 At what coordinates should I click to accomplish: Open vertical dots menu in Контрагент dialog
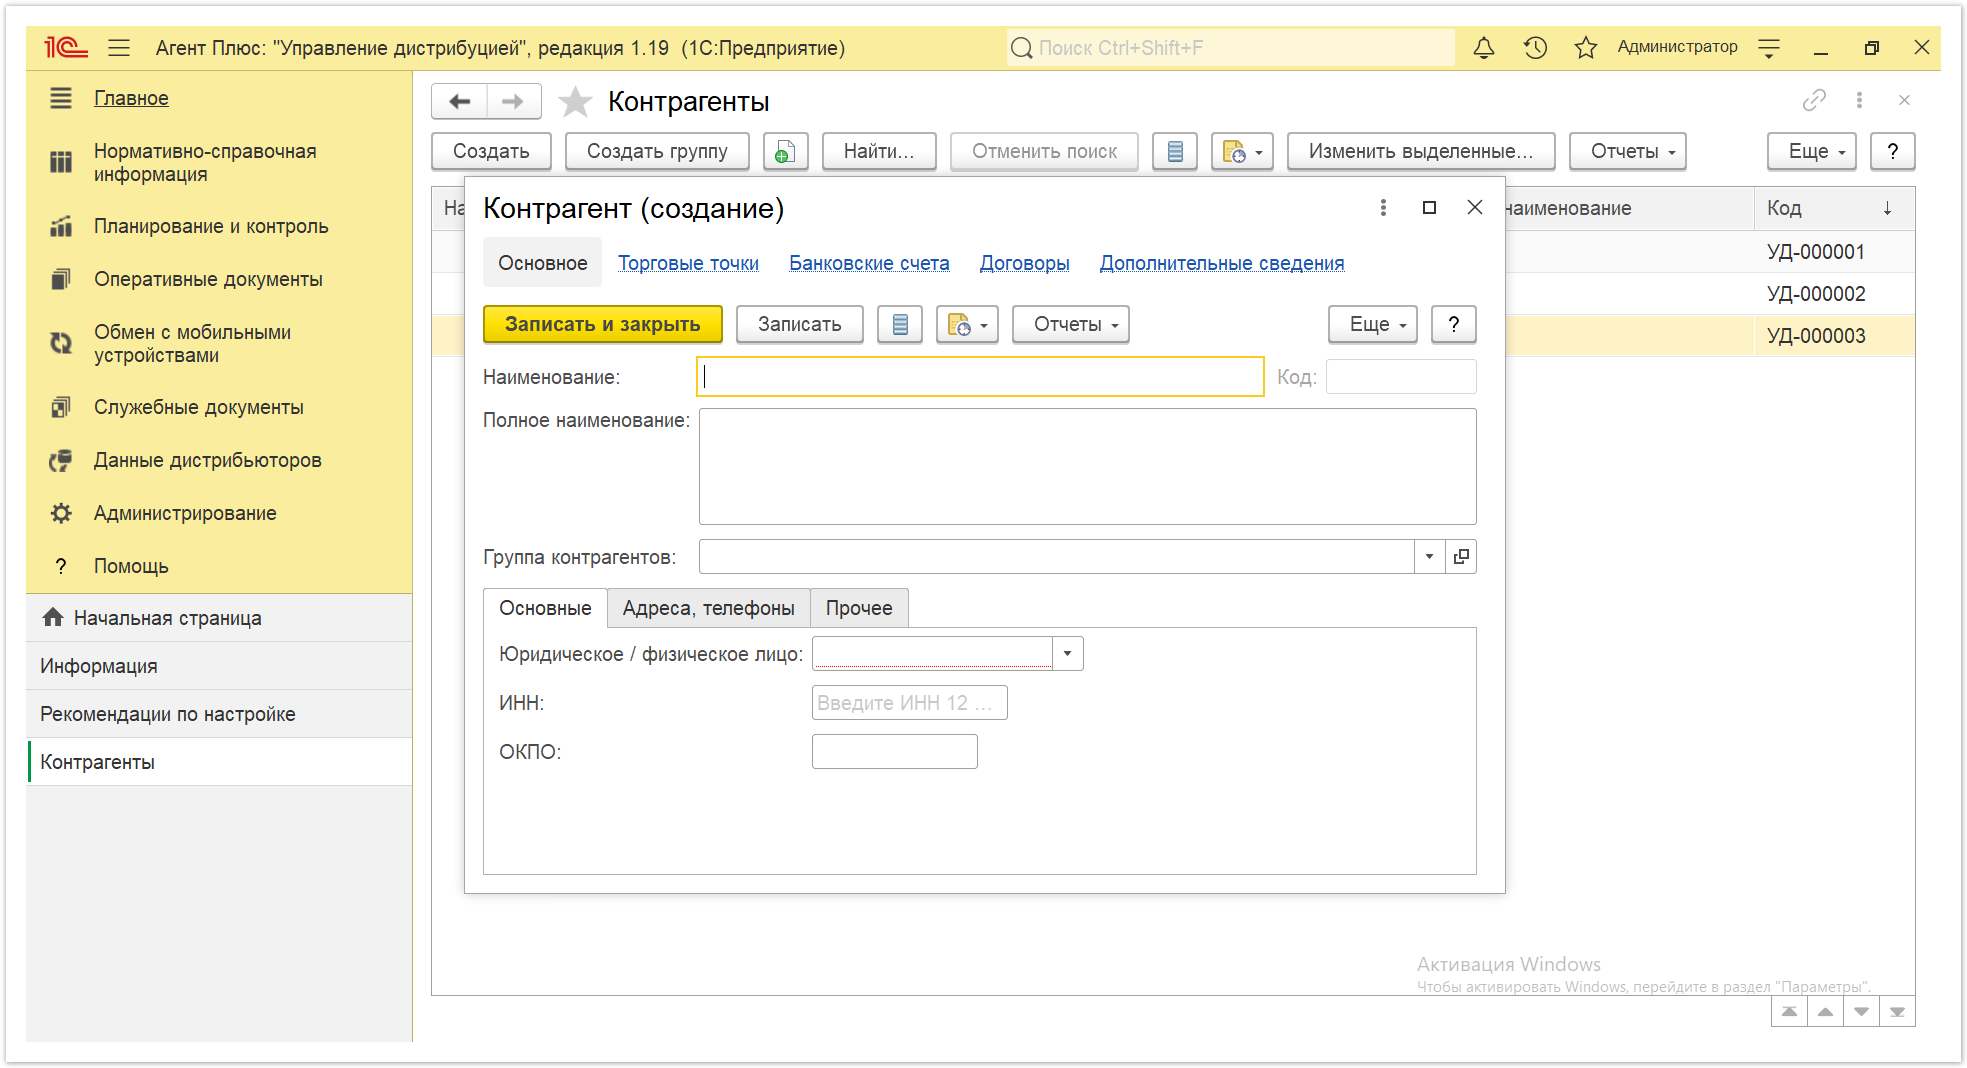point(1383,207)
